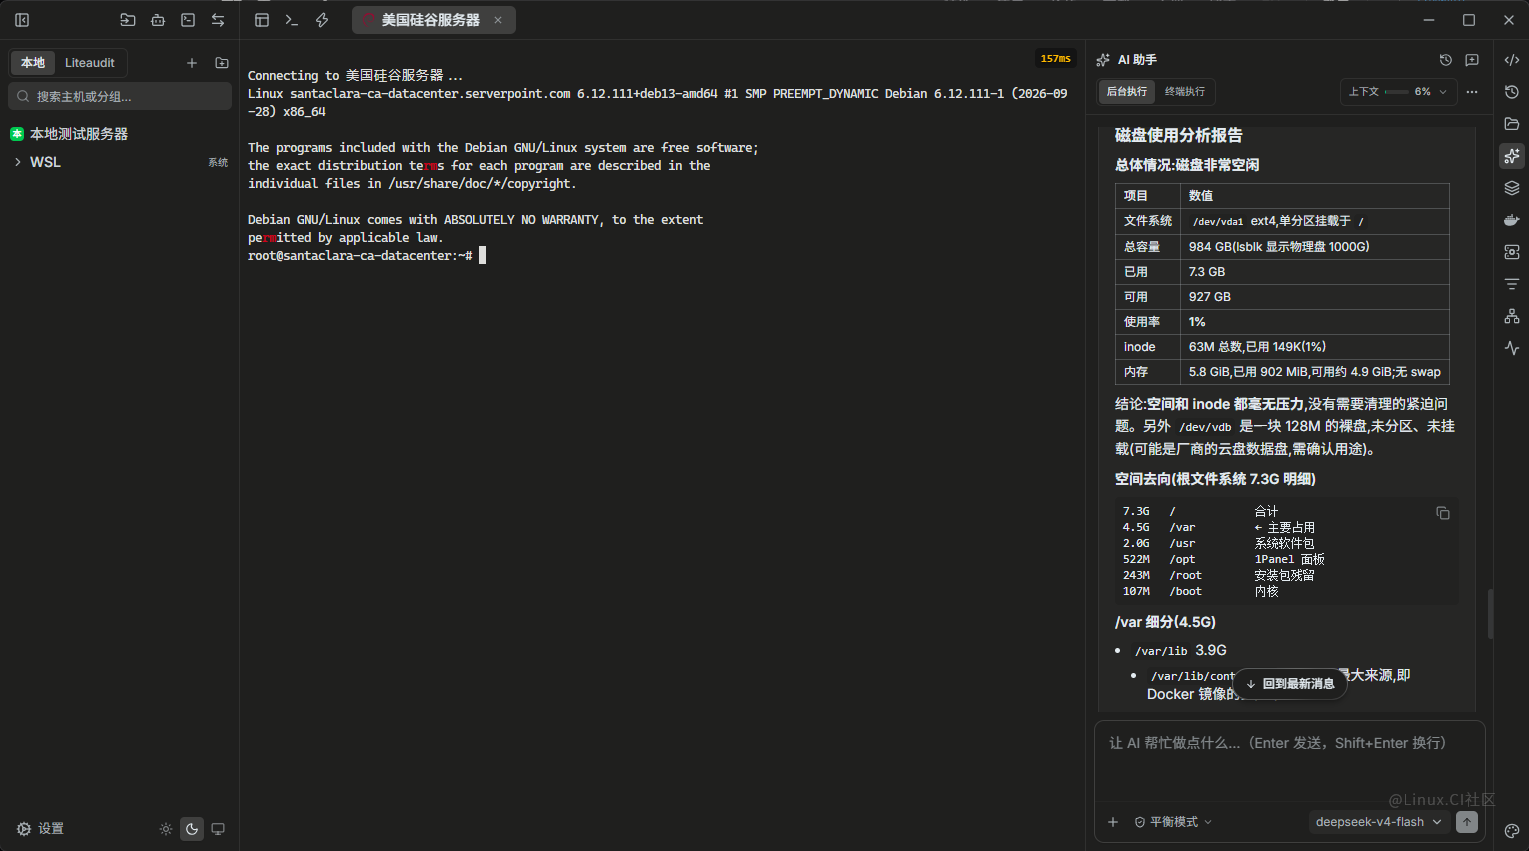This screenshot has width=1529, height=851.
Task: Open the Docker whale panel
Action: pos(1512,220)
